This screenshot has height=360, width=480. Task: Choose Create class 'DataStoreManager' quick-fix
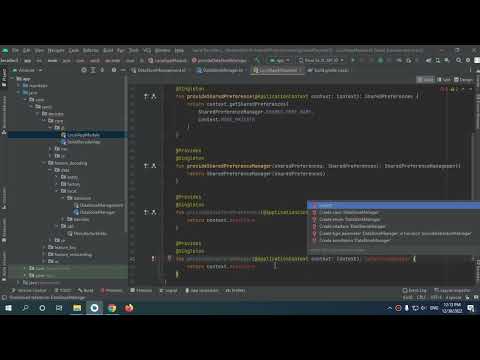point(393,212)
